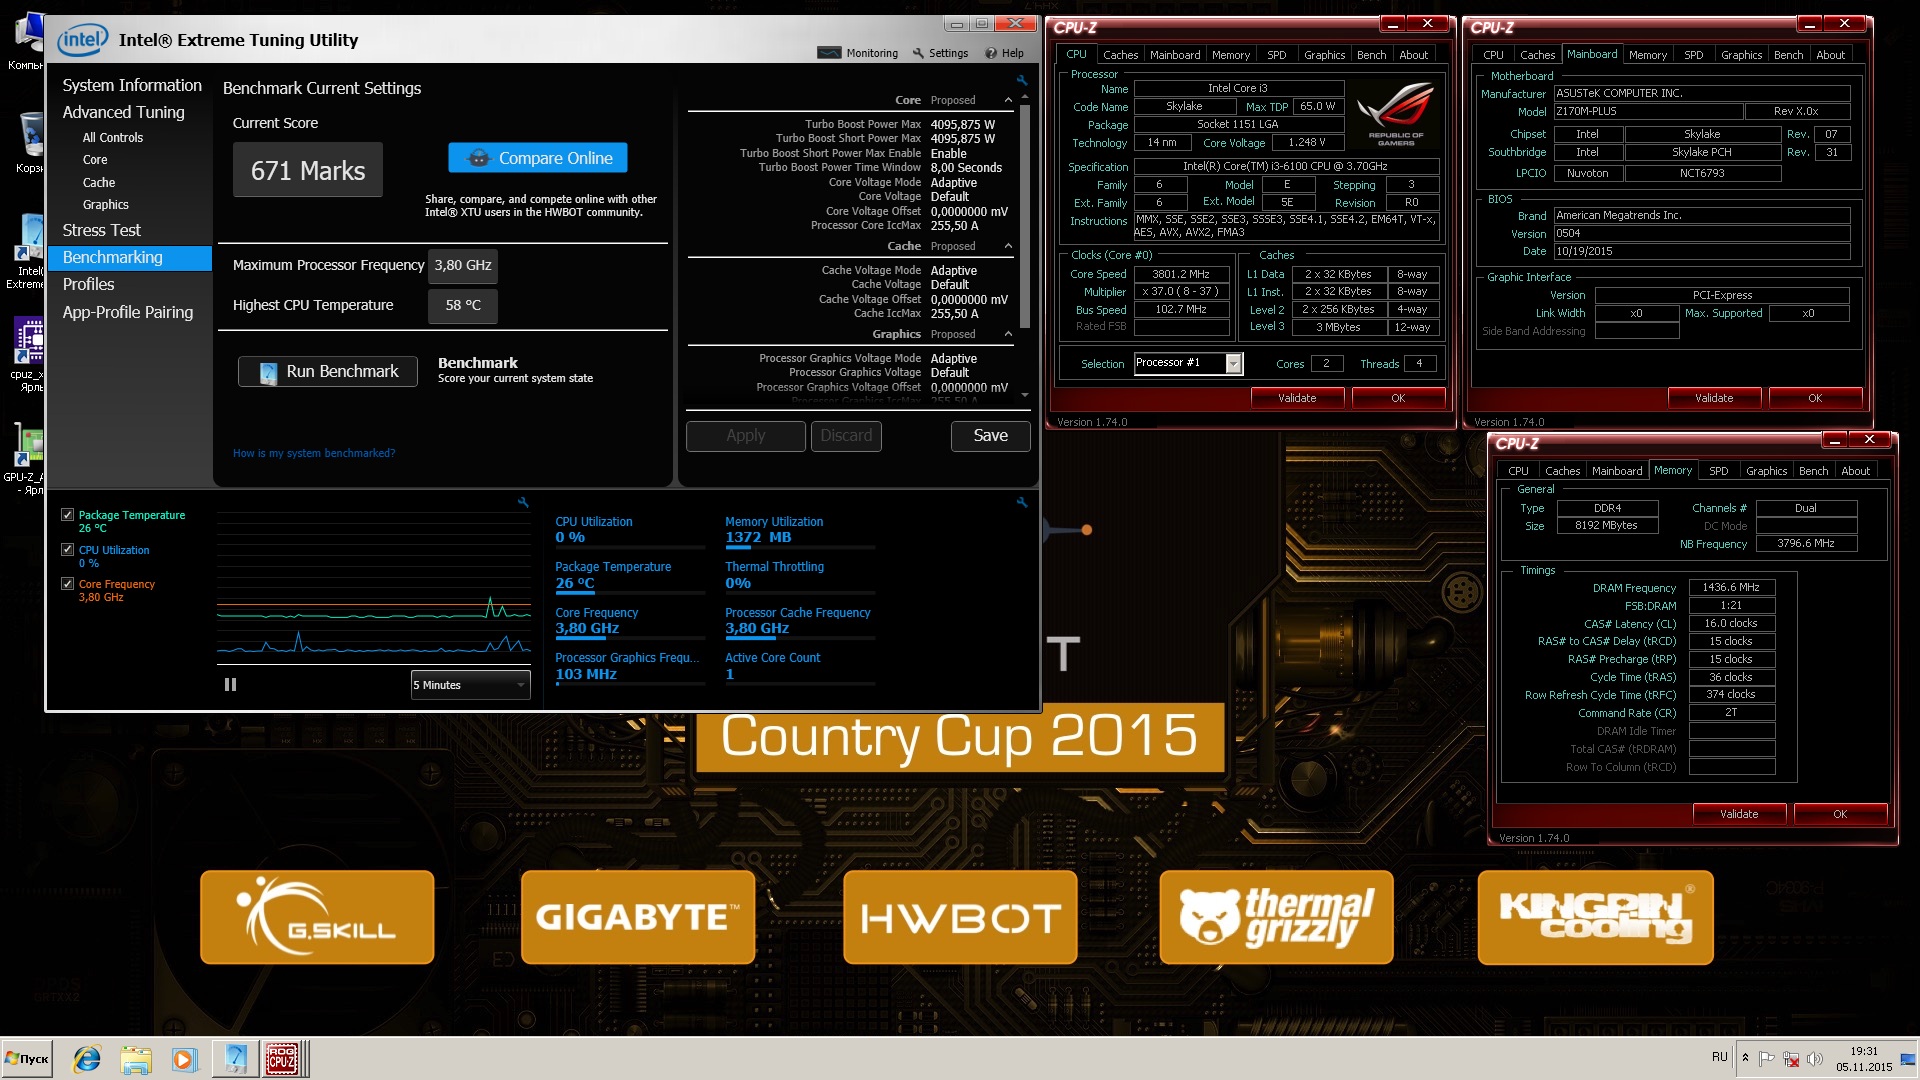Collapse the Core proposed section
1920x1080 pixels.
click(1008, 100)
